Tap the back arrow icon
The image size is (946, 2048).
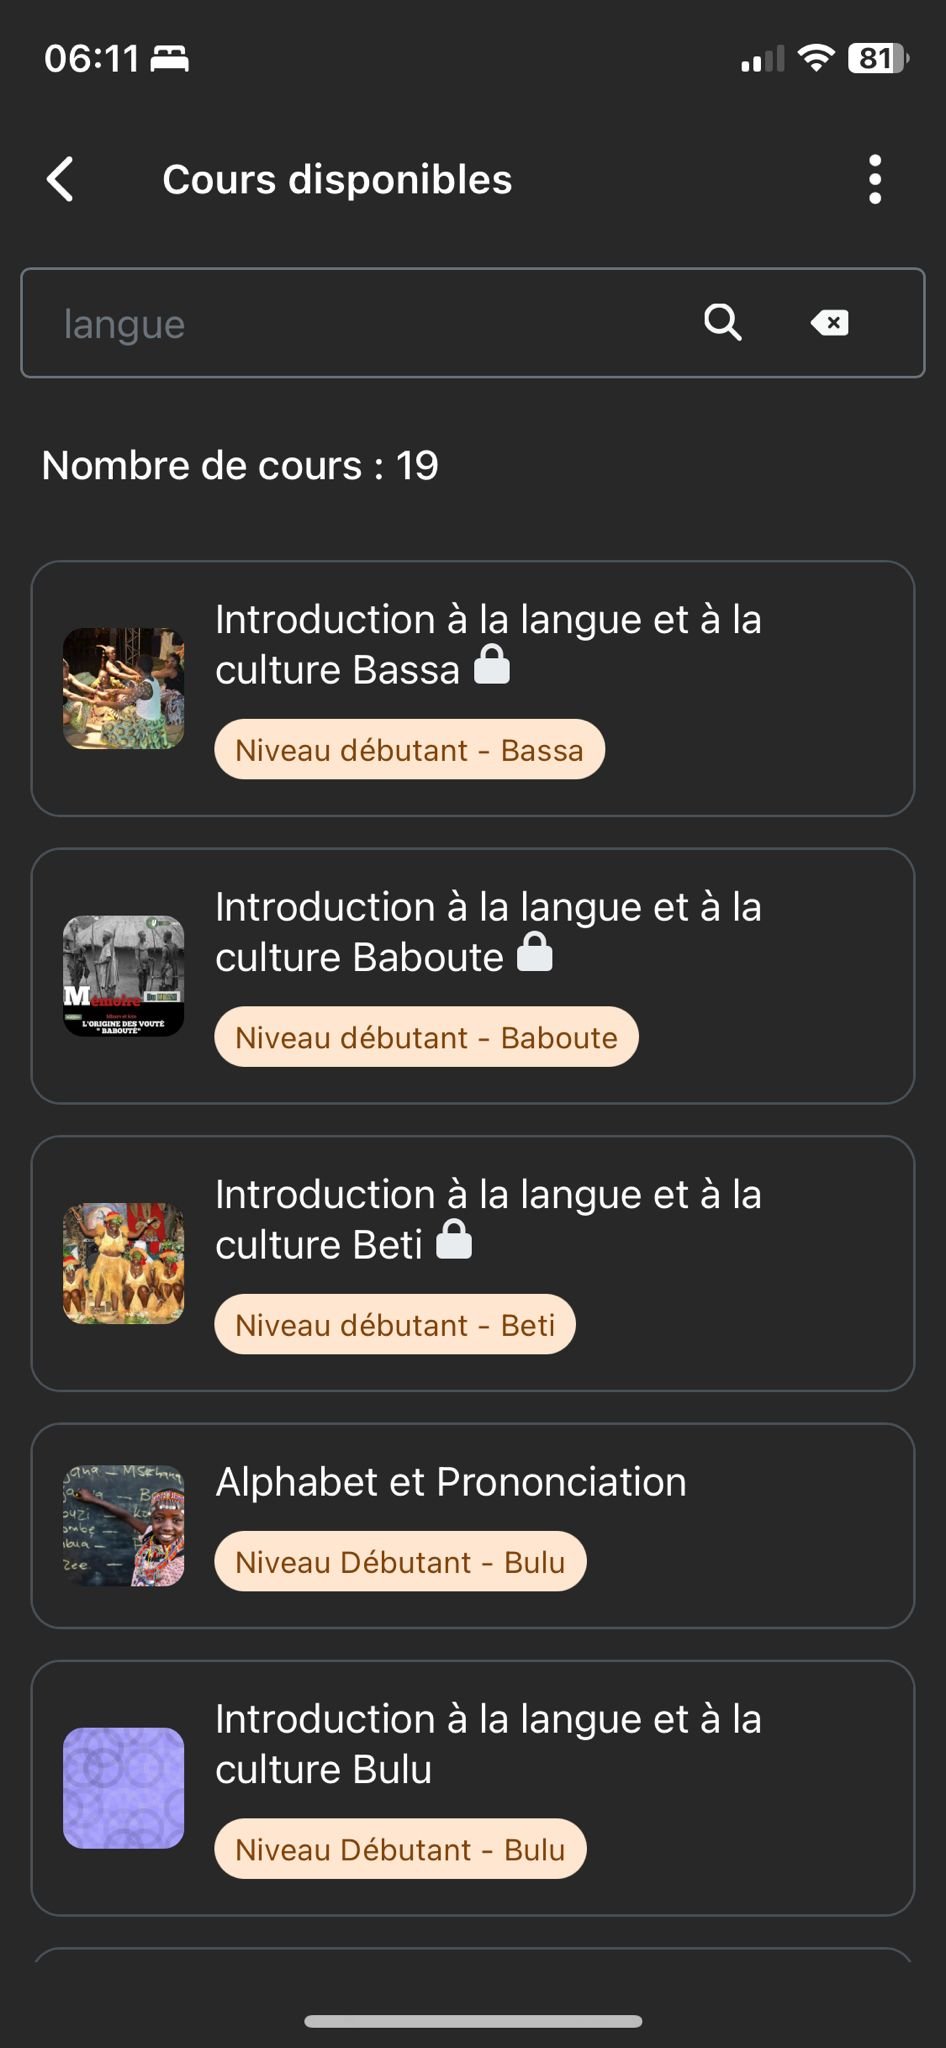pyautogui.click(x=61, y=180)
